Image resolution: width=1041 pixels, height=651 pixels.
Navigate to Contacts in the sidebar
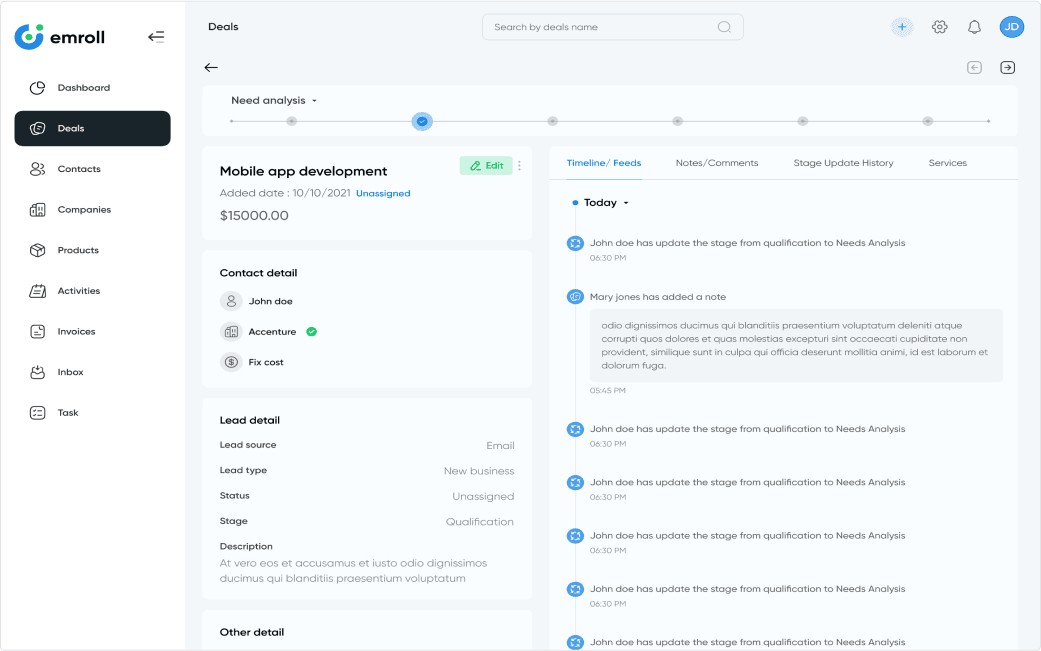pyautogui.click(x=78, y=169)
